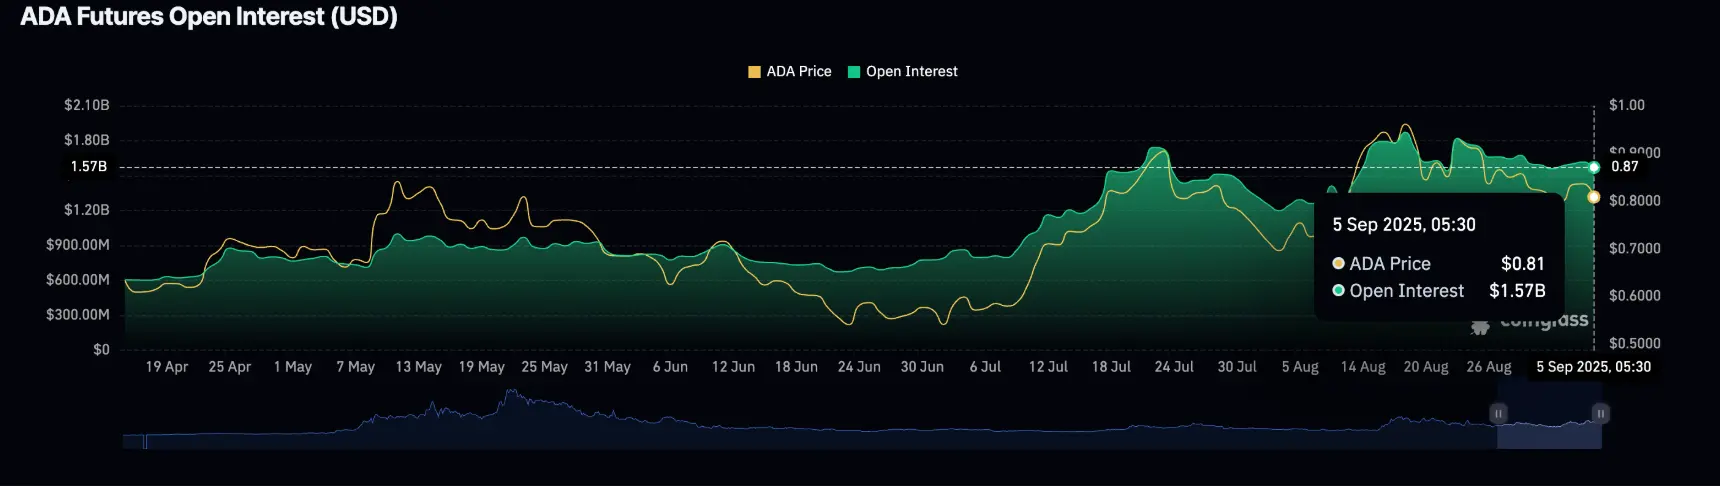The width and height of the screenshot is (1720, 486).
Task: Select the 5 Sep 2025, 05:30 axis label
Action: coord(1594,367)
